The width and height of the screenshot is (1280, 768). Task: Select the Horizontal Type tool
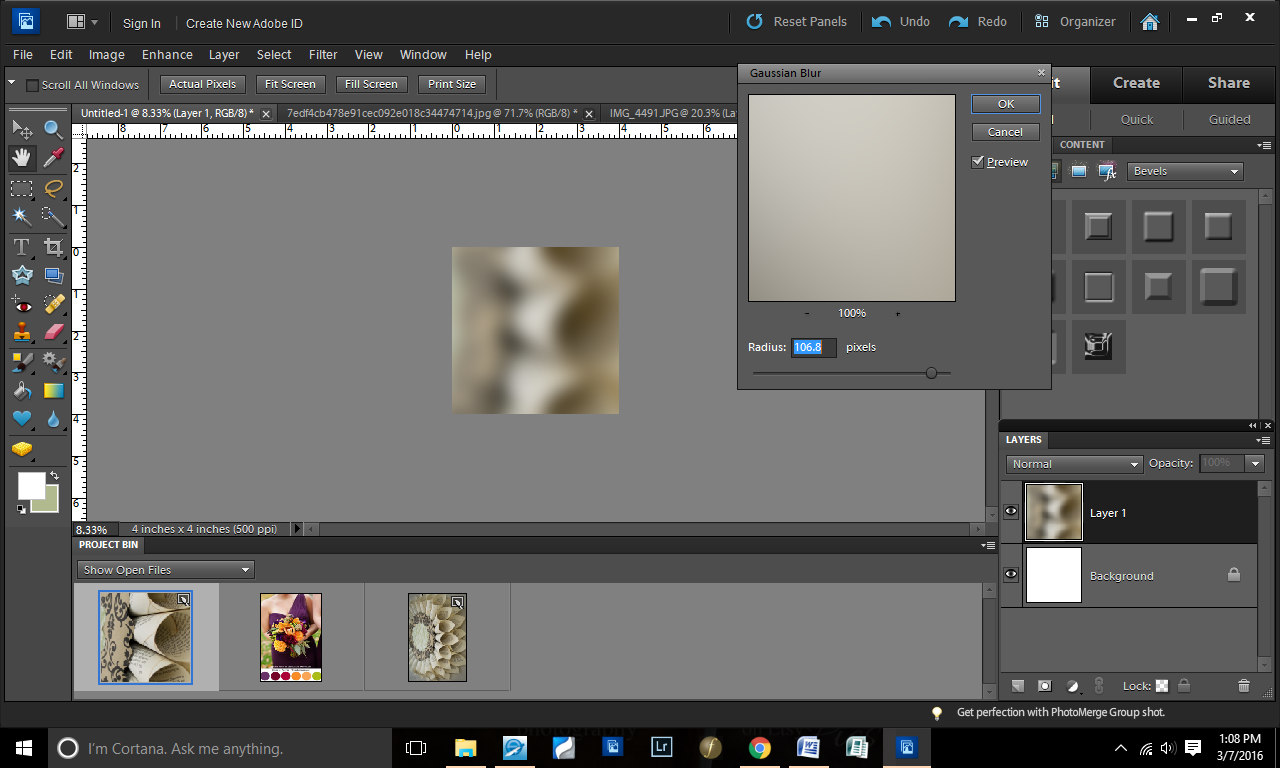[22, 247]
